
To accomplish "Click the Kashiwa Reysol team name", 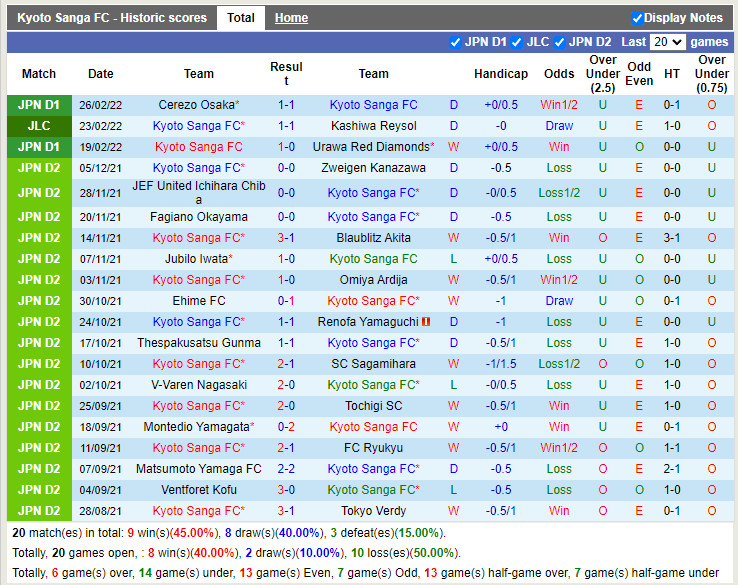I will (x=373, y=126).
